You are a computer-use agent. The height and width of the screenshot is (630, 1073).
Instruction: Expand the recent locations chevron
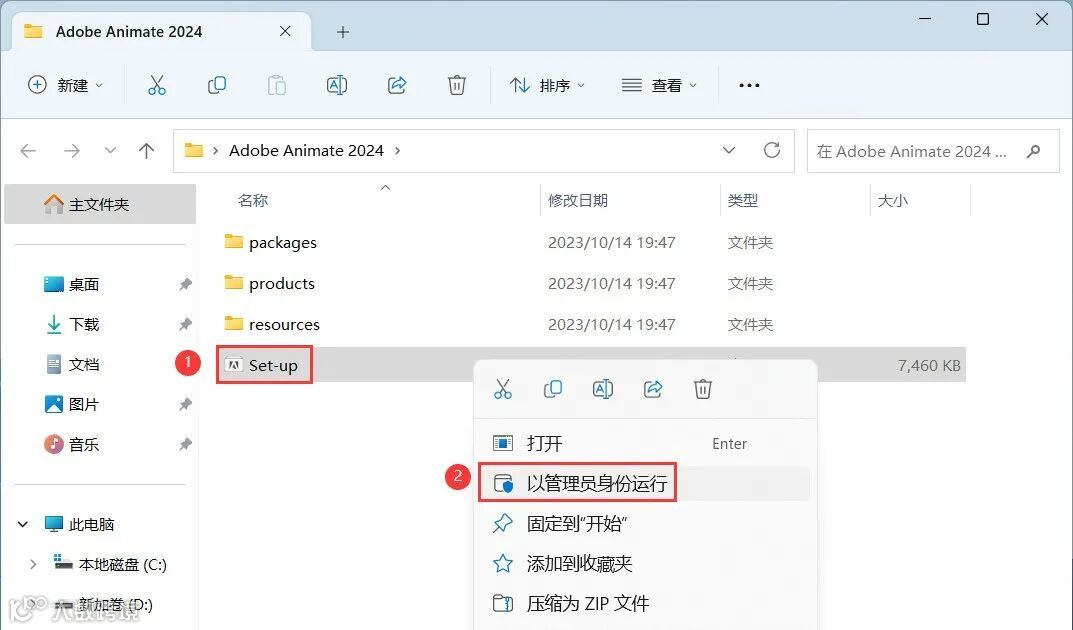pyautogui.click(x=110, y=150)
